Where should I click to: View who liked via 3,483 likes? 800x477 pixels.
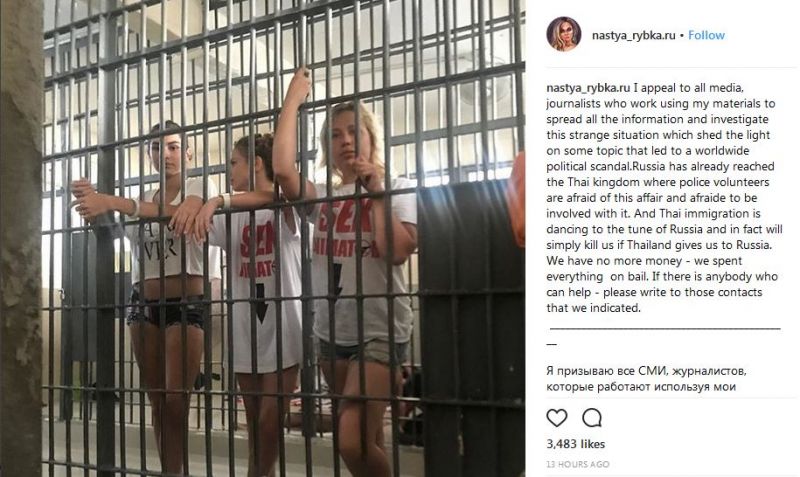576,444
